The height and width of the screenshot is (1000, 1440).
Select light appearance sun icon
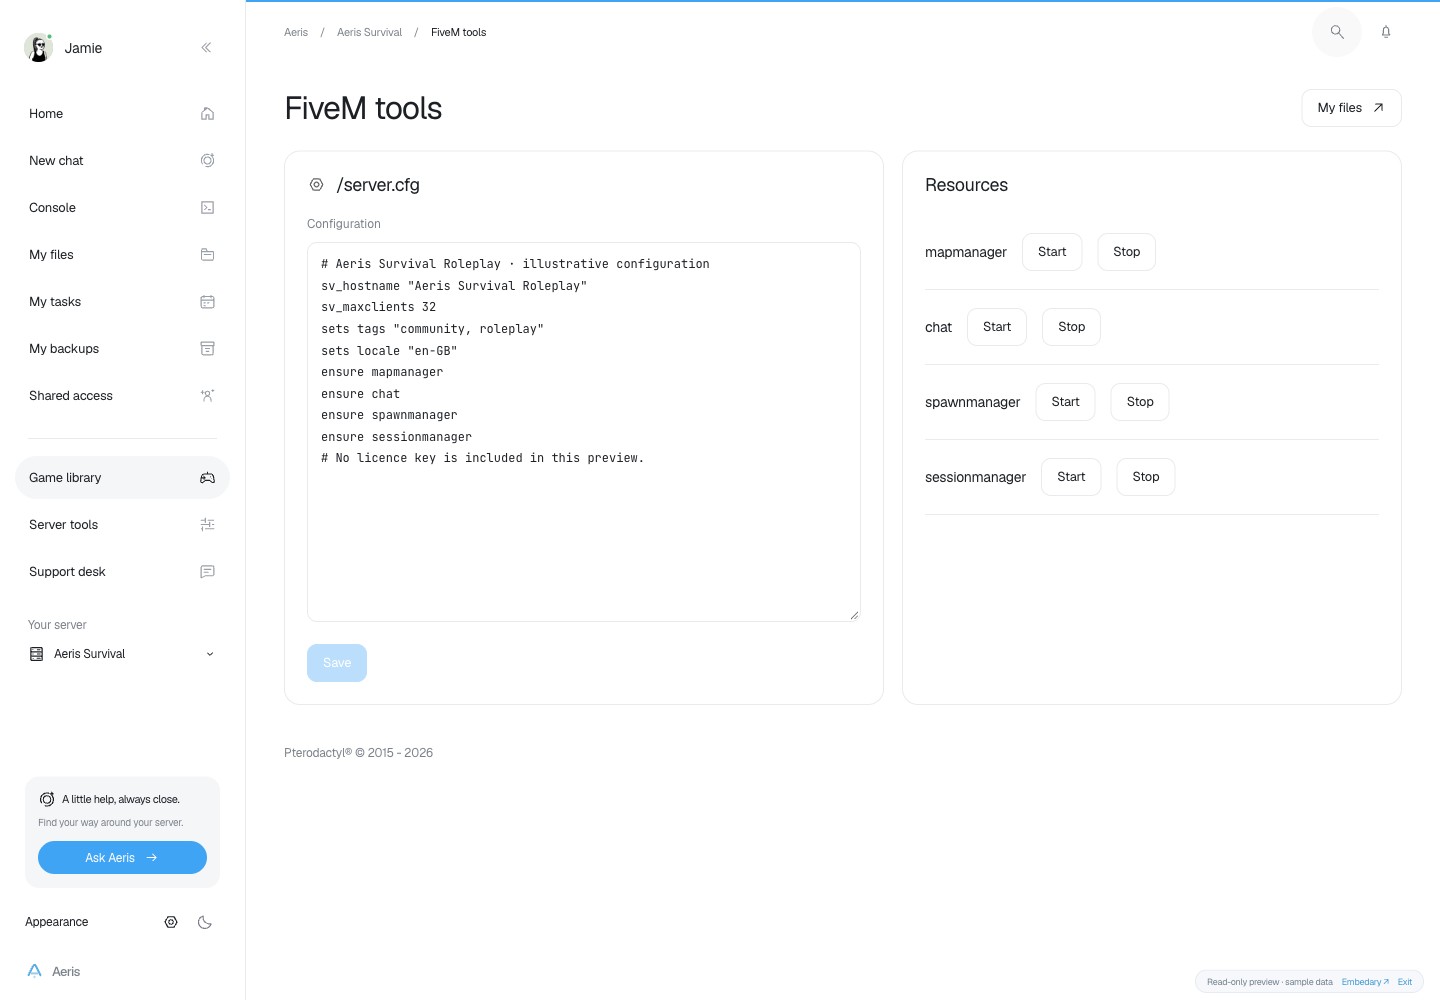tap(171, 922)
